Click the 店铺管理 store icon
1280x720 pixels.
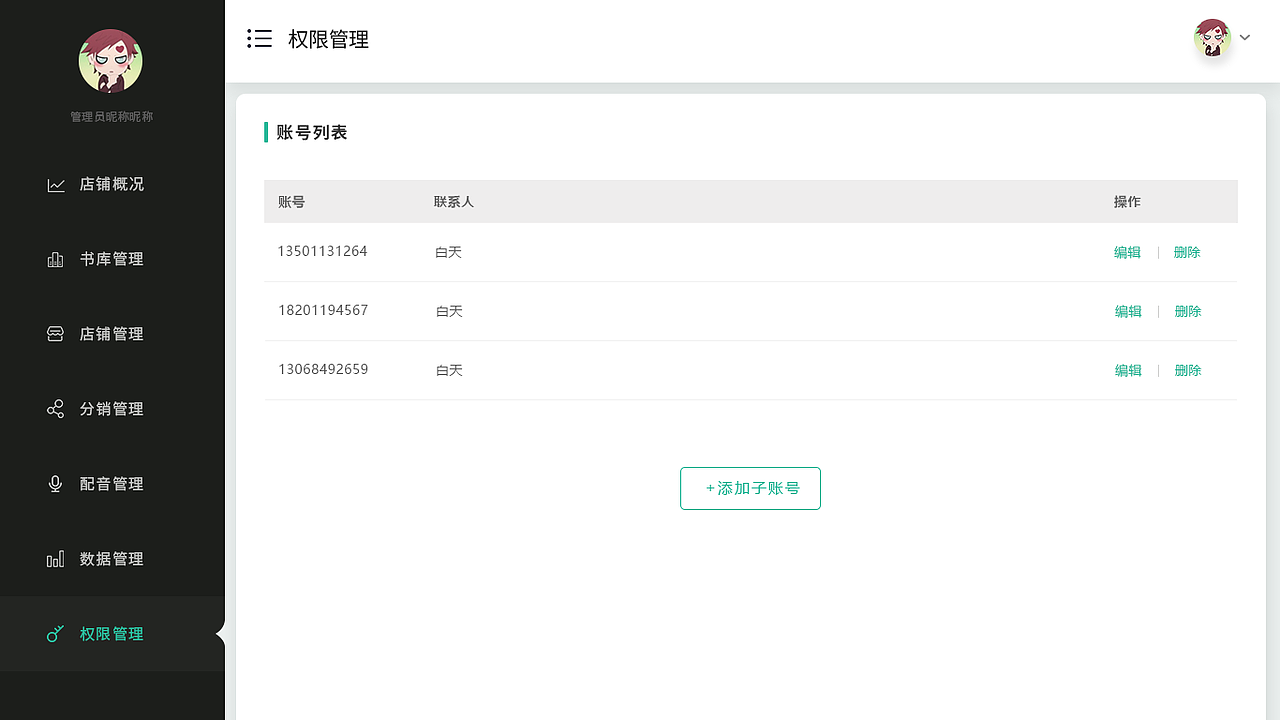click(56, 334)
